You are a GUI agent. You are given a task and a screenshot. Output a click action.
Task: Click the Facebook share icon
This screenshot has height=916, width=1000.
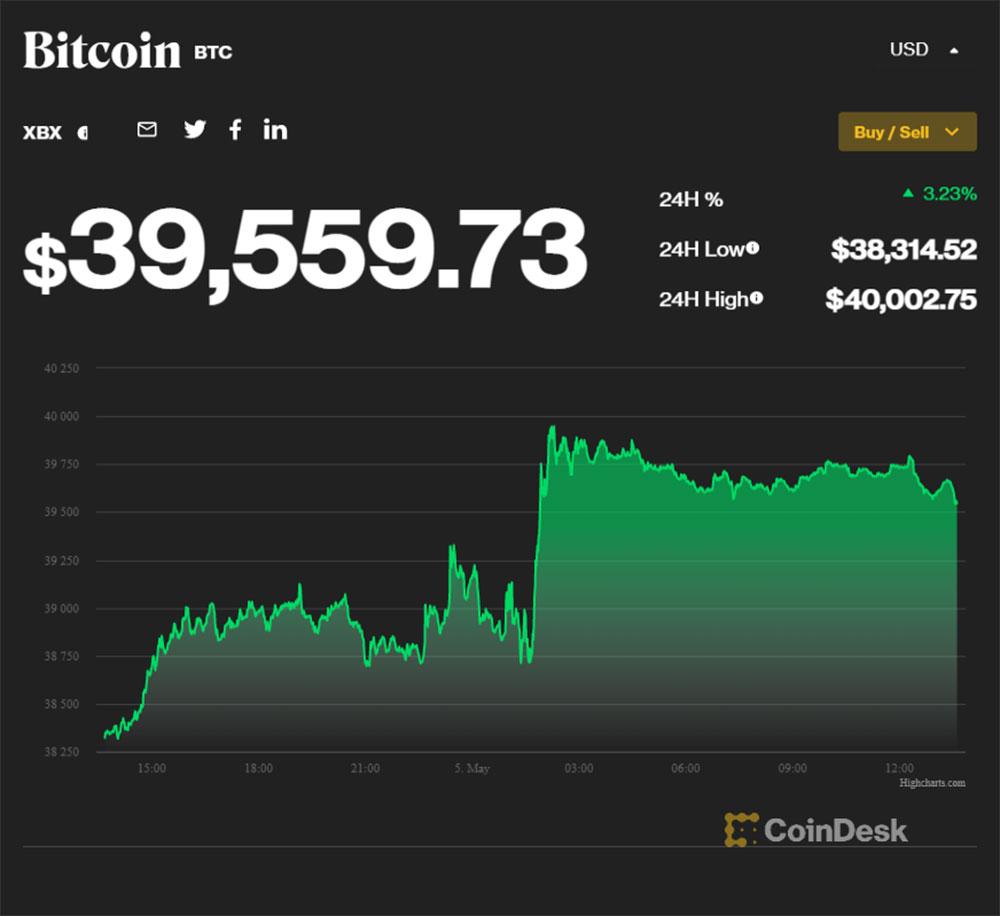click(235, 129)
